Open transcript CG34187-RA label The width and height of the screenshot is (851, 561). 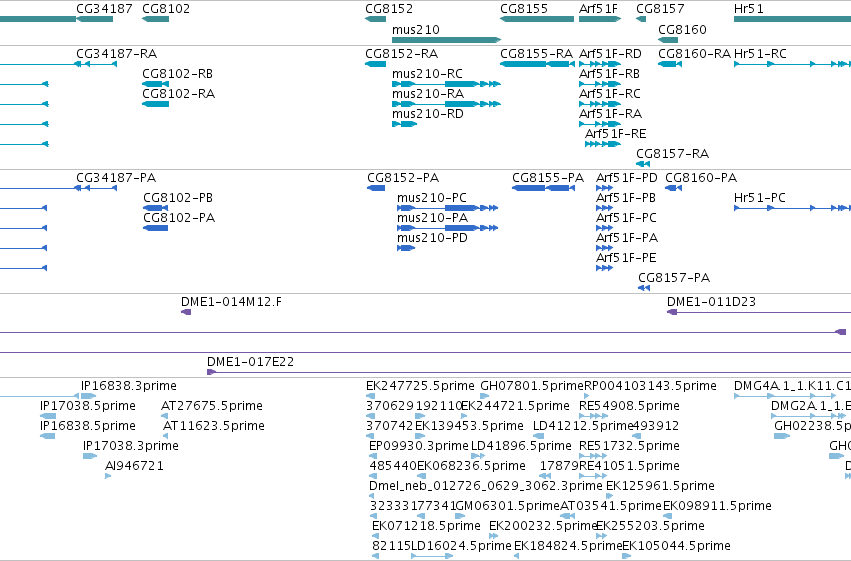coord(117,54)
